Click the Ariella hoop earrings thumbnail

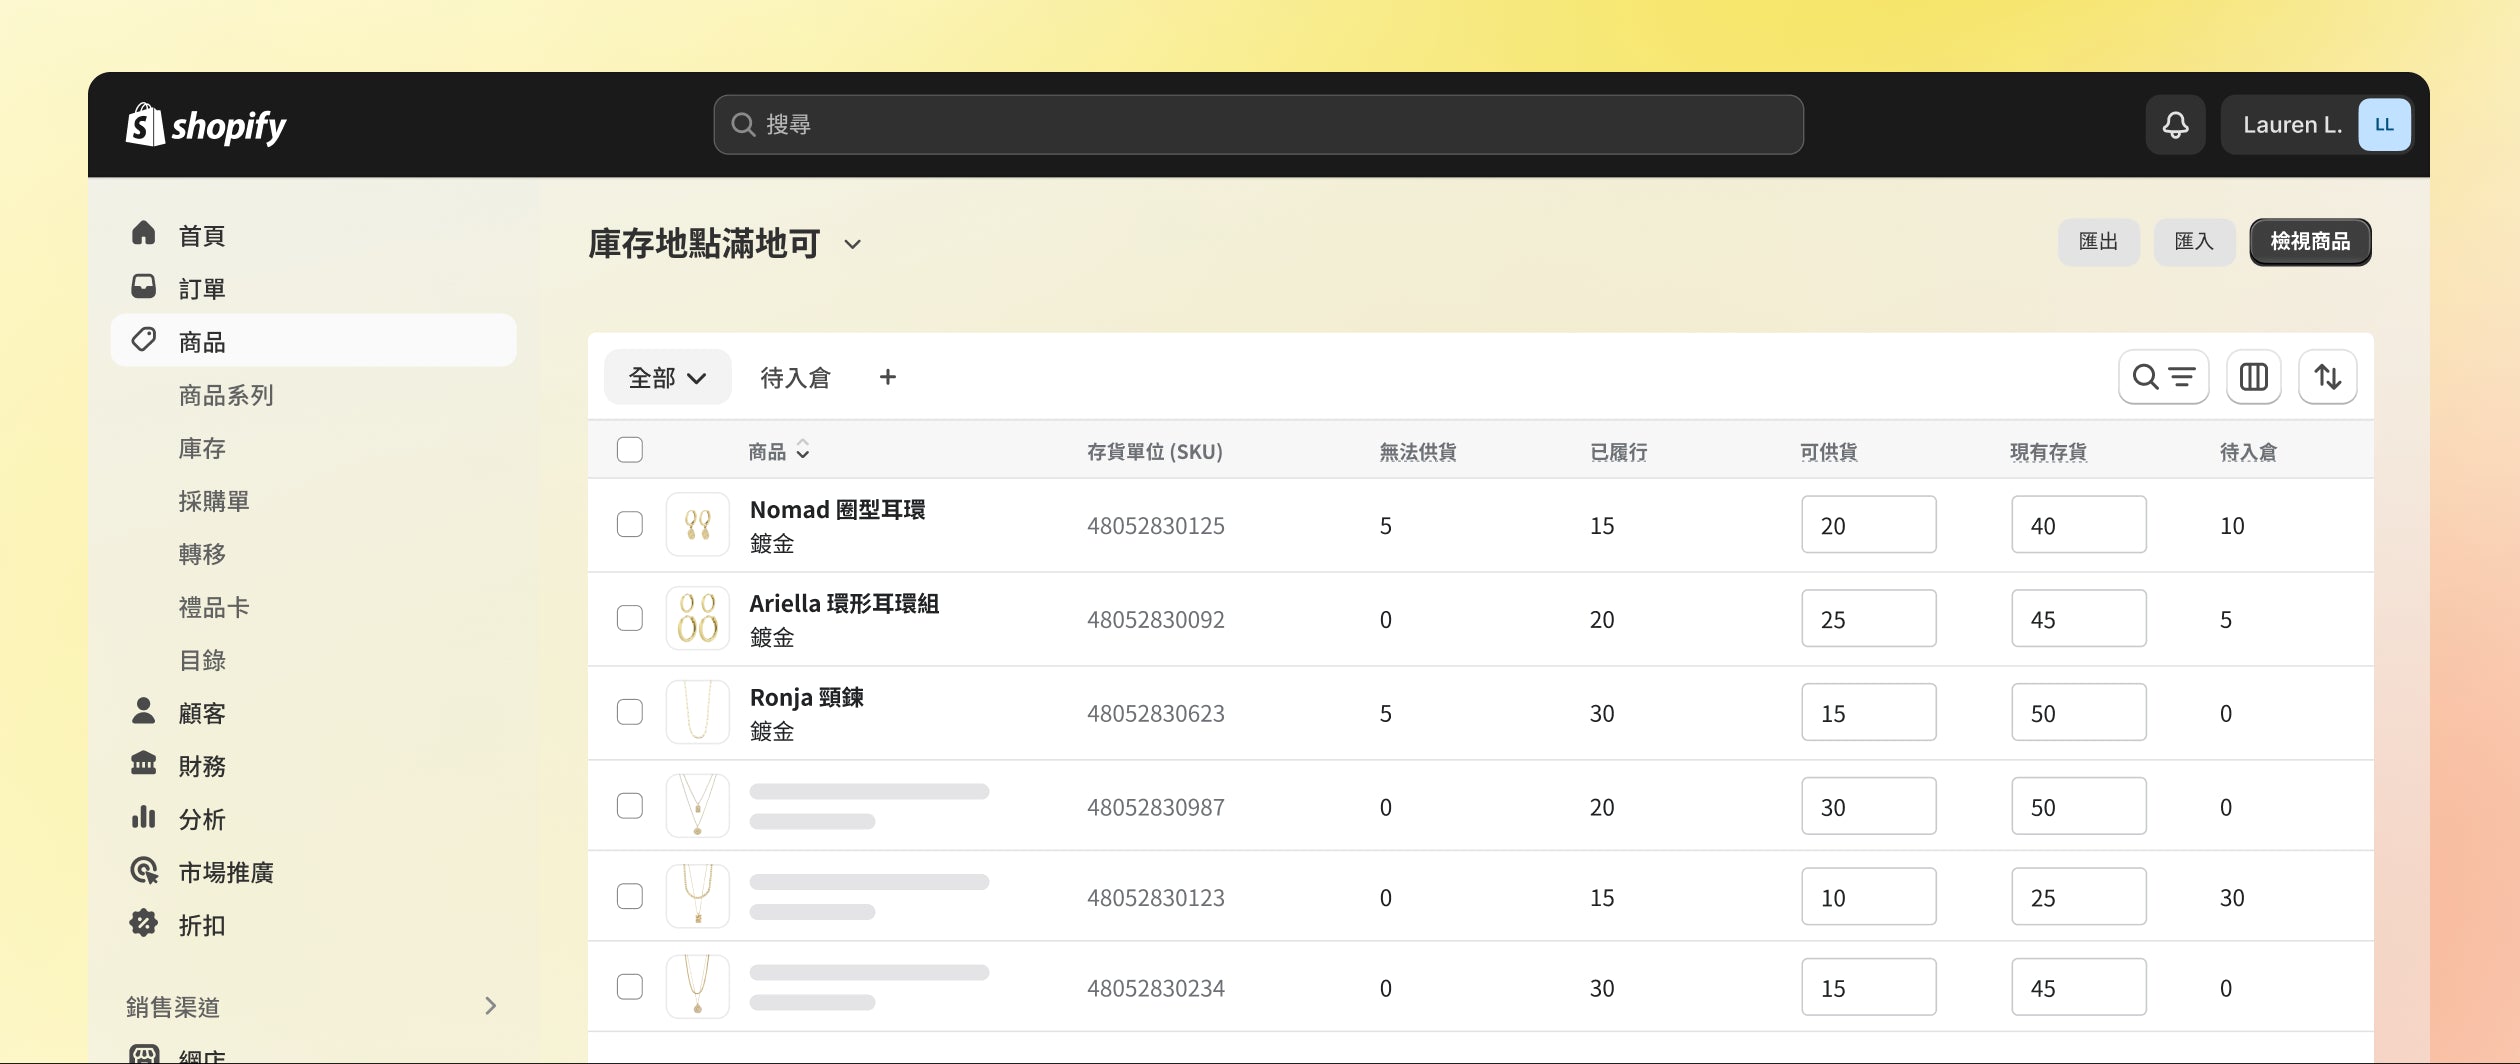coord(697,618)
